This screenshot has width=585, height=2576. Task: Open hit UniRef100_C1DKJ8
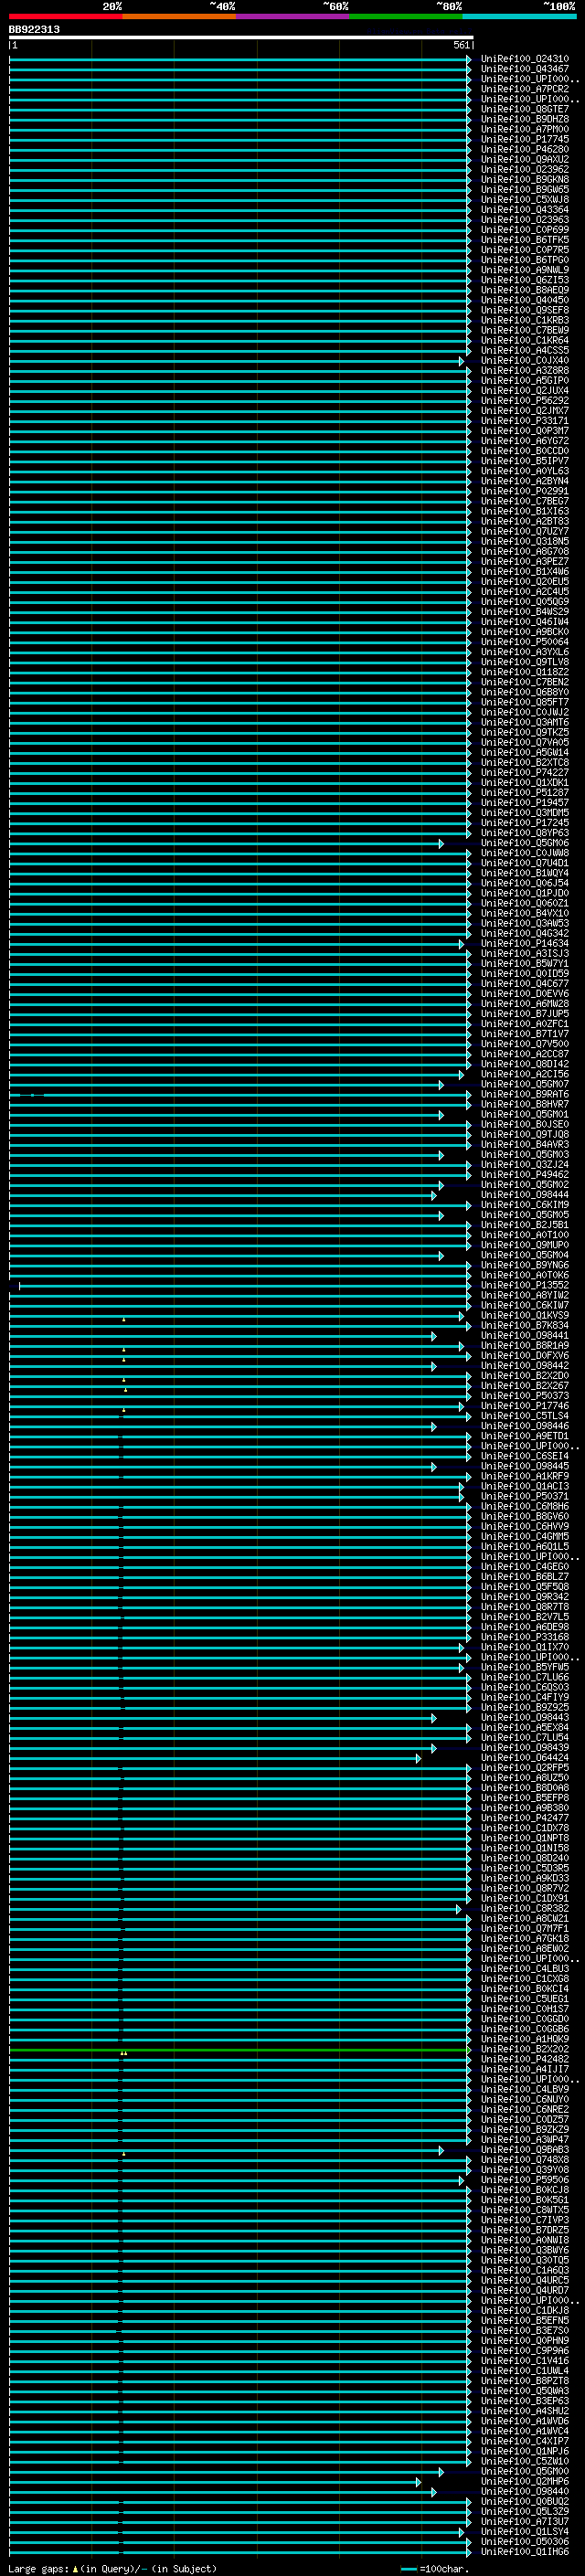point(525,2310)
